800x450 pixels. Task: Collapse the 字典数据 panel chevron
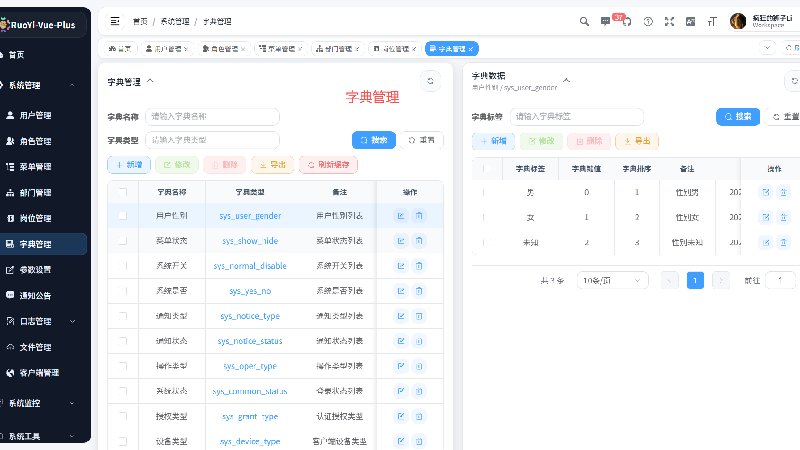click(x=566, y=81)
